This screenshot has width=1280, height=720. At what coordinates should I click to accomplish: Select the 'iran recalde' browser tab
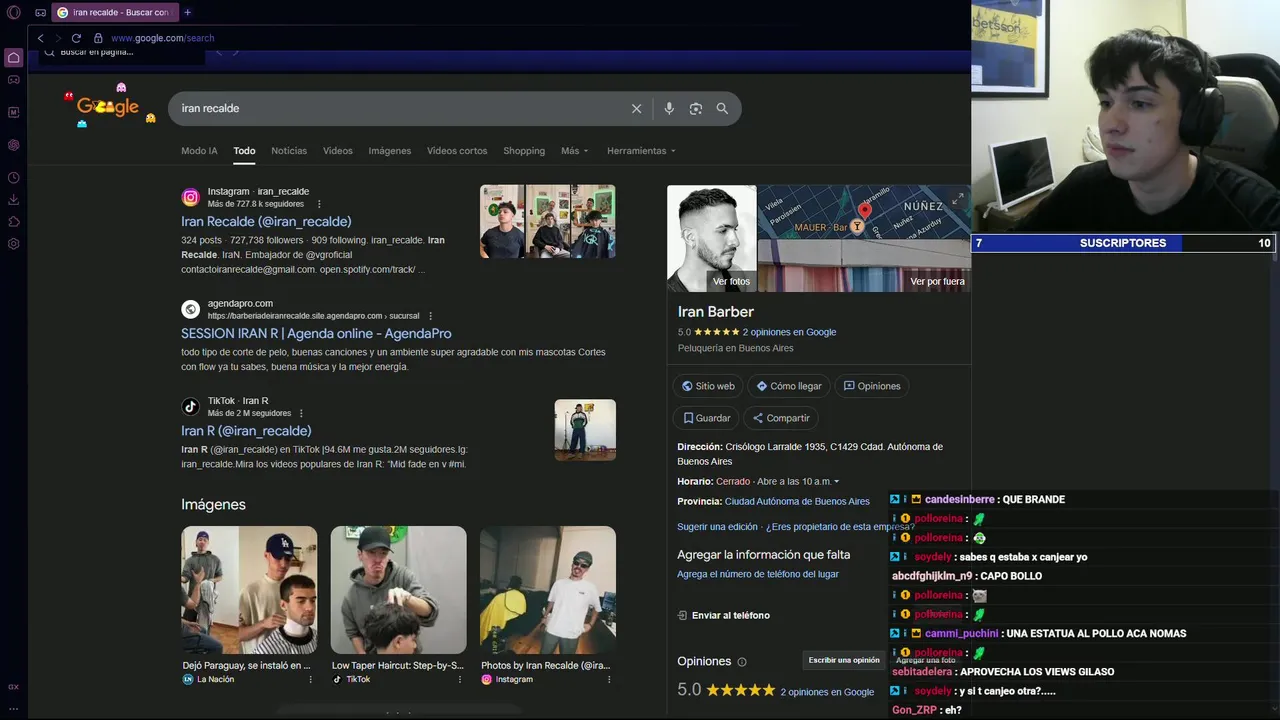point(113,12)
